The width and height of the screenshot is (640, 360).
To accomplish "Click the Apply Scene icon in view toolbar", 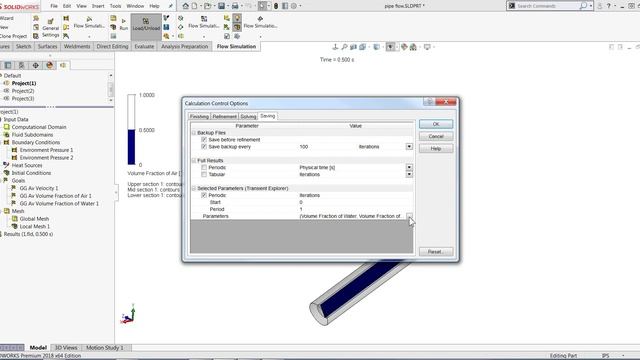I will pos(413,47).
